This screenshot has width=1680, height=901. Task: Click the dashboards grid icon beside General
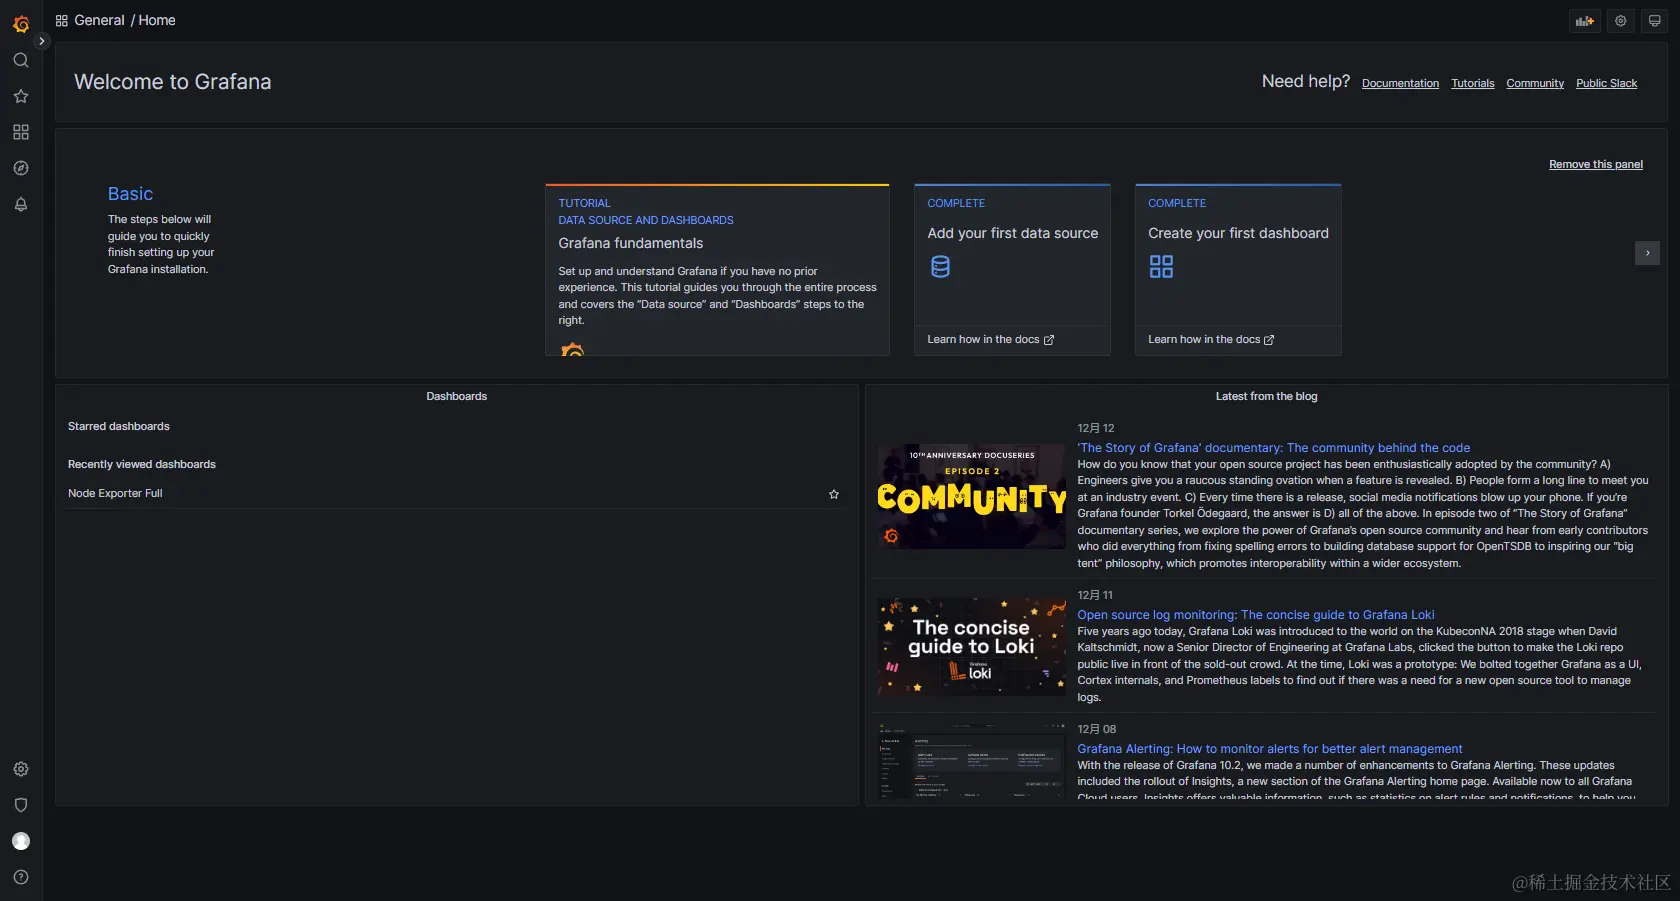pos(62,20)
